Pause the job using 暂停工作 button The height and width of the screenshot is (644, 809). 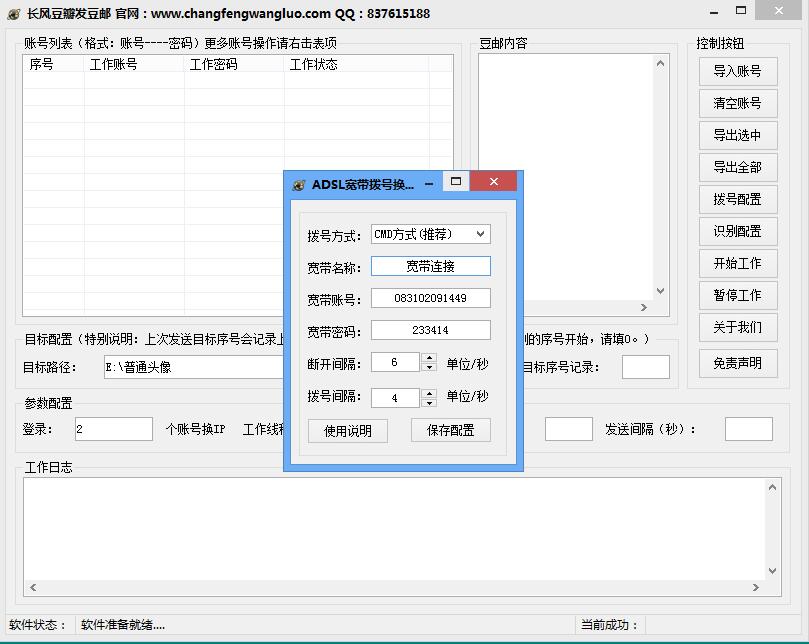[x=737, y=295]
